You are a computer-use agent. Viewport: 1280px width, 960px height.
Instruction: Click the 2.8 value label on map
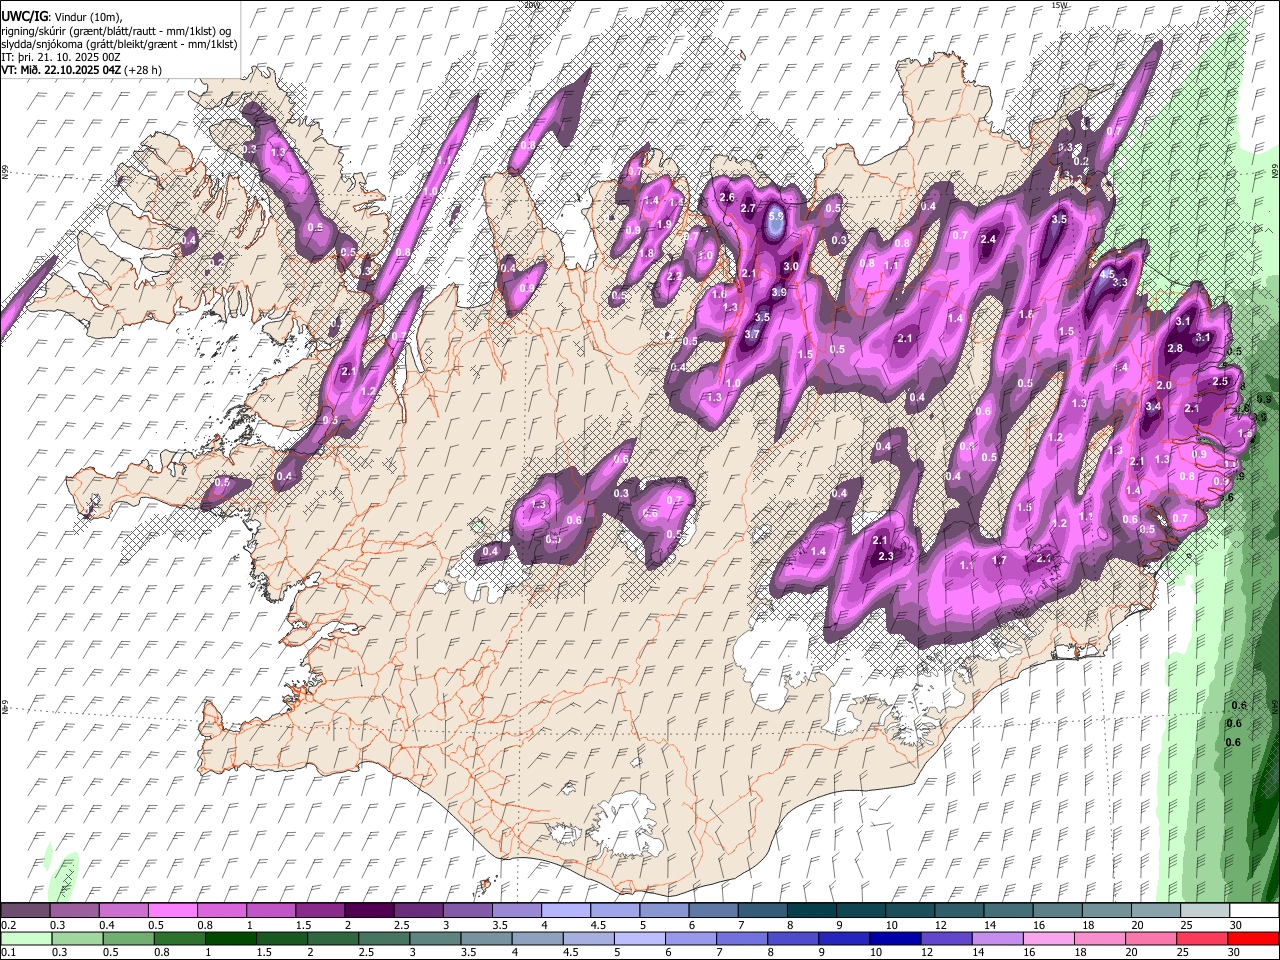click(1175, 348)
